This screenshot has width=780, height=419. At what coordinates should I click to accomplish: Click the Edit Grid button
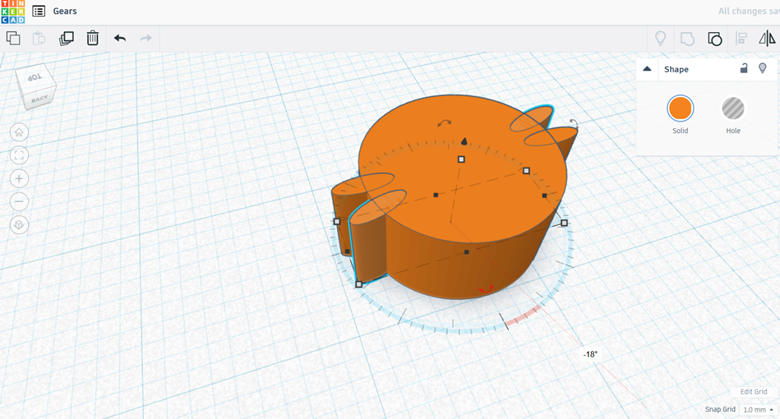pos(754,392)
